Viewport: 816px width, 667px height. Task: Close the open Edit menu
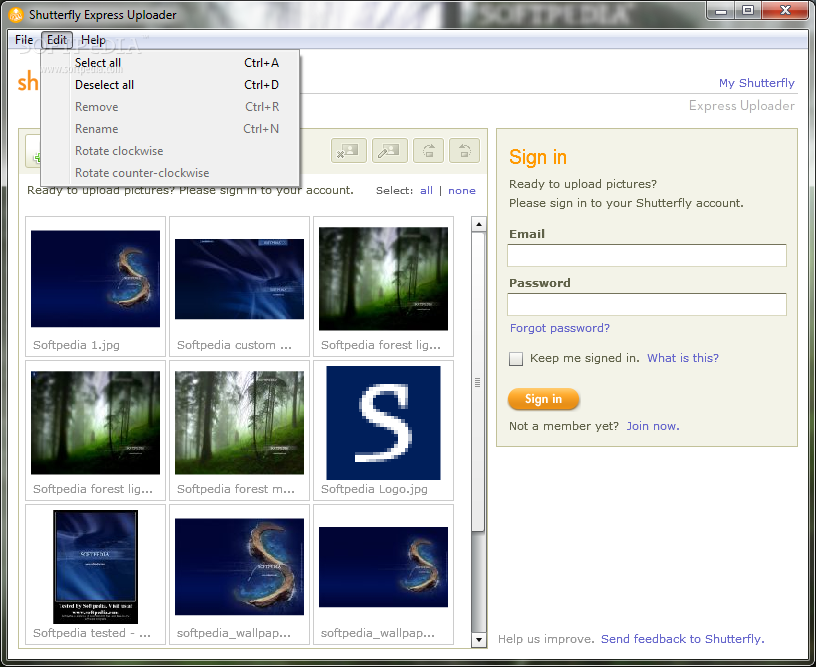pos(57,40)
